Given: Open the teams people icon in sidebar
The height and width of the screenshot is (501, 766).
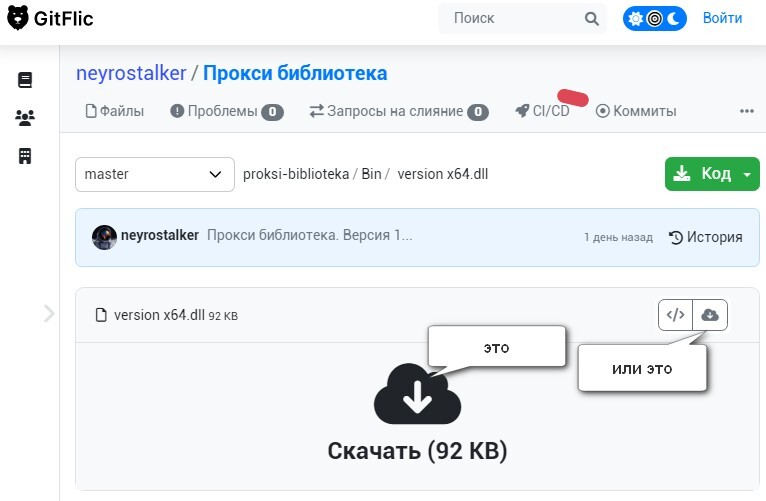Looking at the screenshot, I should click(x=25, y=118).
